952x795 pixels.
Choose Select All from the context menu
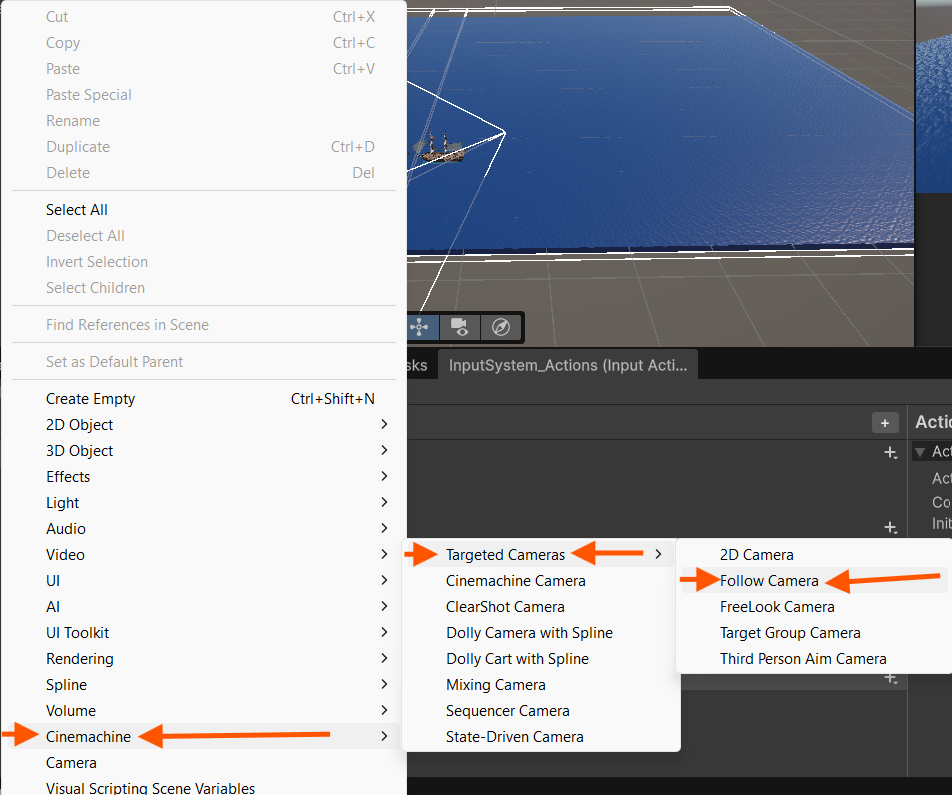point(77,210)
